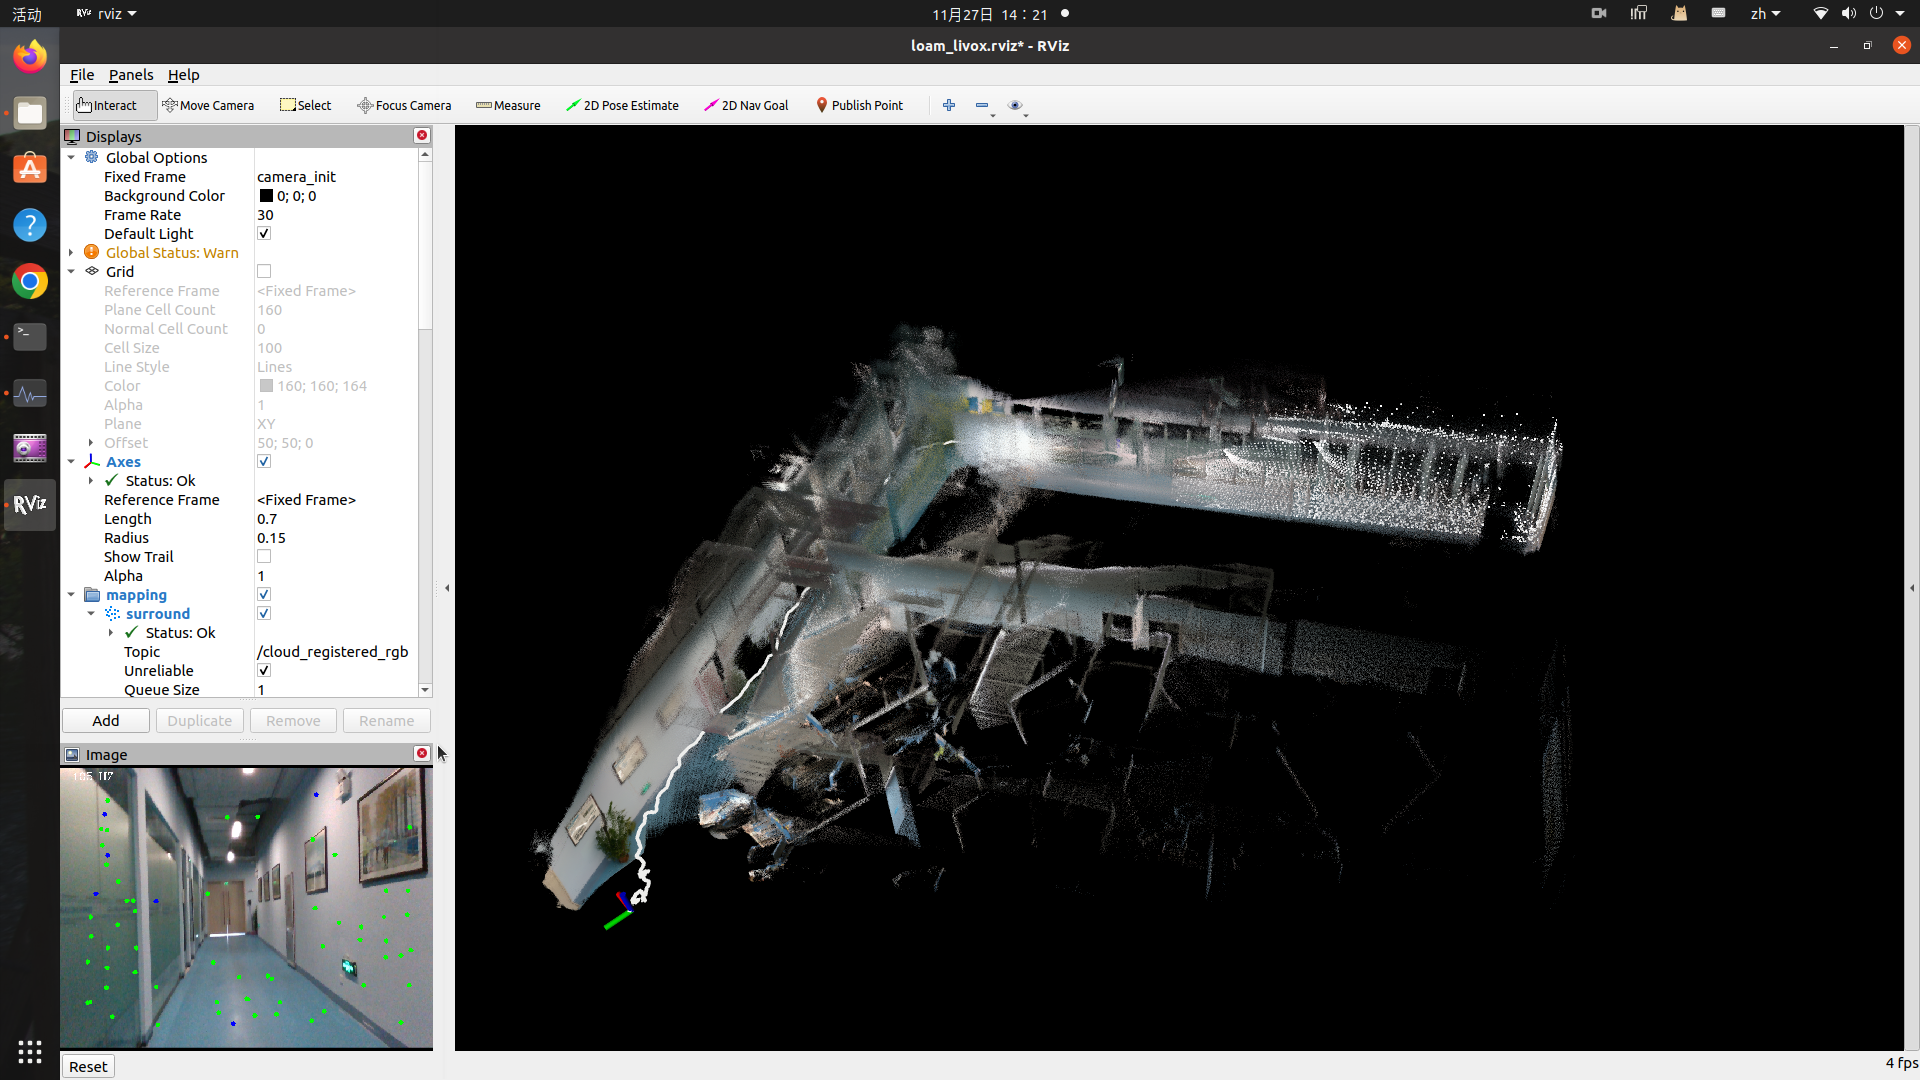
Task: Open Terminal from the dock
Action: tap(30, 337)
